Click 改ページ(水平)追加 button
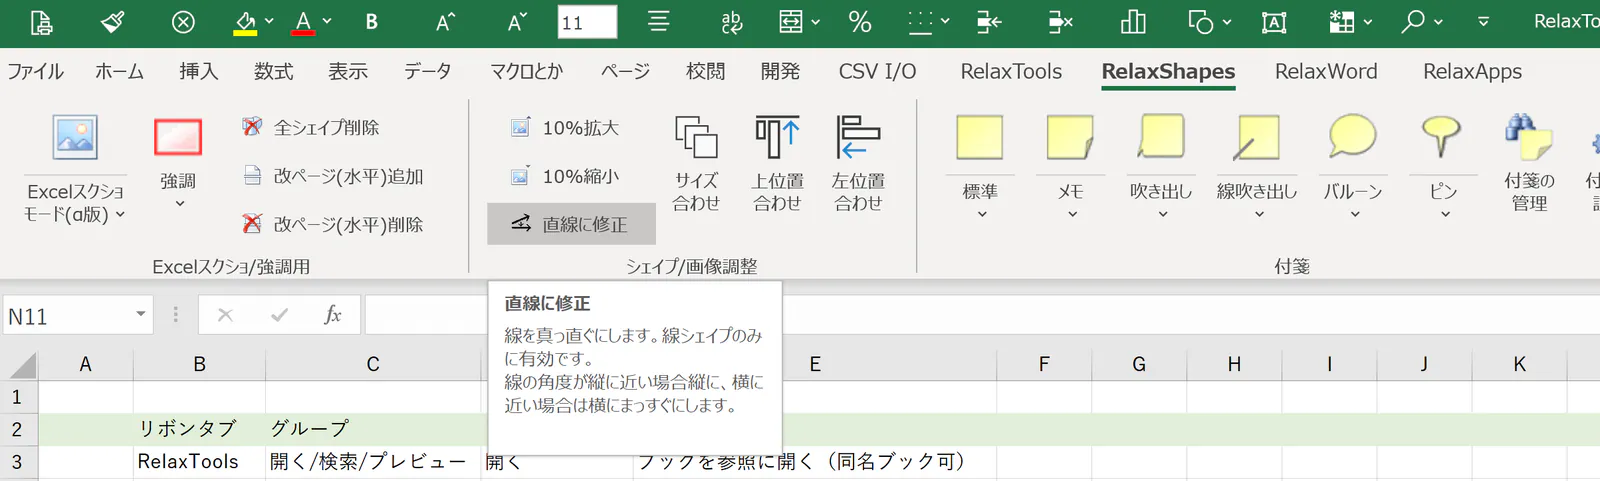This screenshot has width=1600, height=481. coord(333,176)
